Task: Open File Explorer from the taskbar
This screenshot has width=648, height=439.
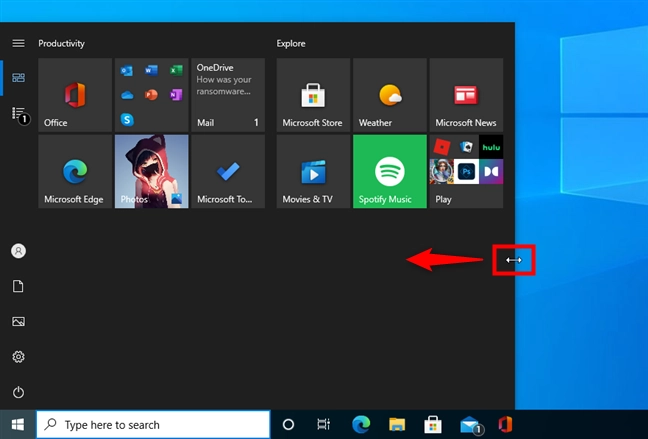Action: [x=397, y=425]
